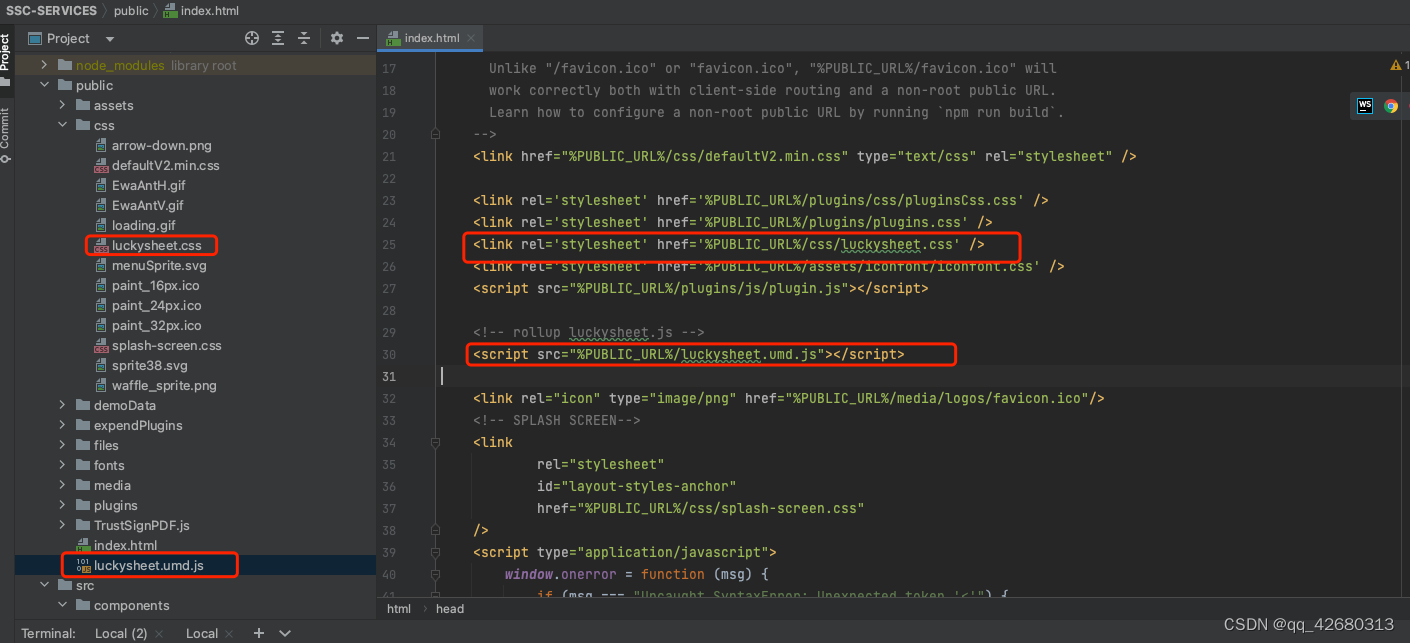Open preview in WebStorm built-in browser icon
Viewport: 1410px width, 643px height.
coord(1365,105)
